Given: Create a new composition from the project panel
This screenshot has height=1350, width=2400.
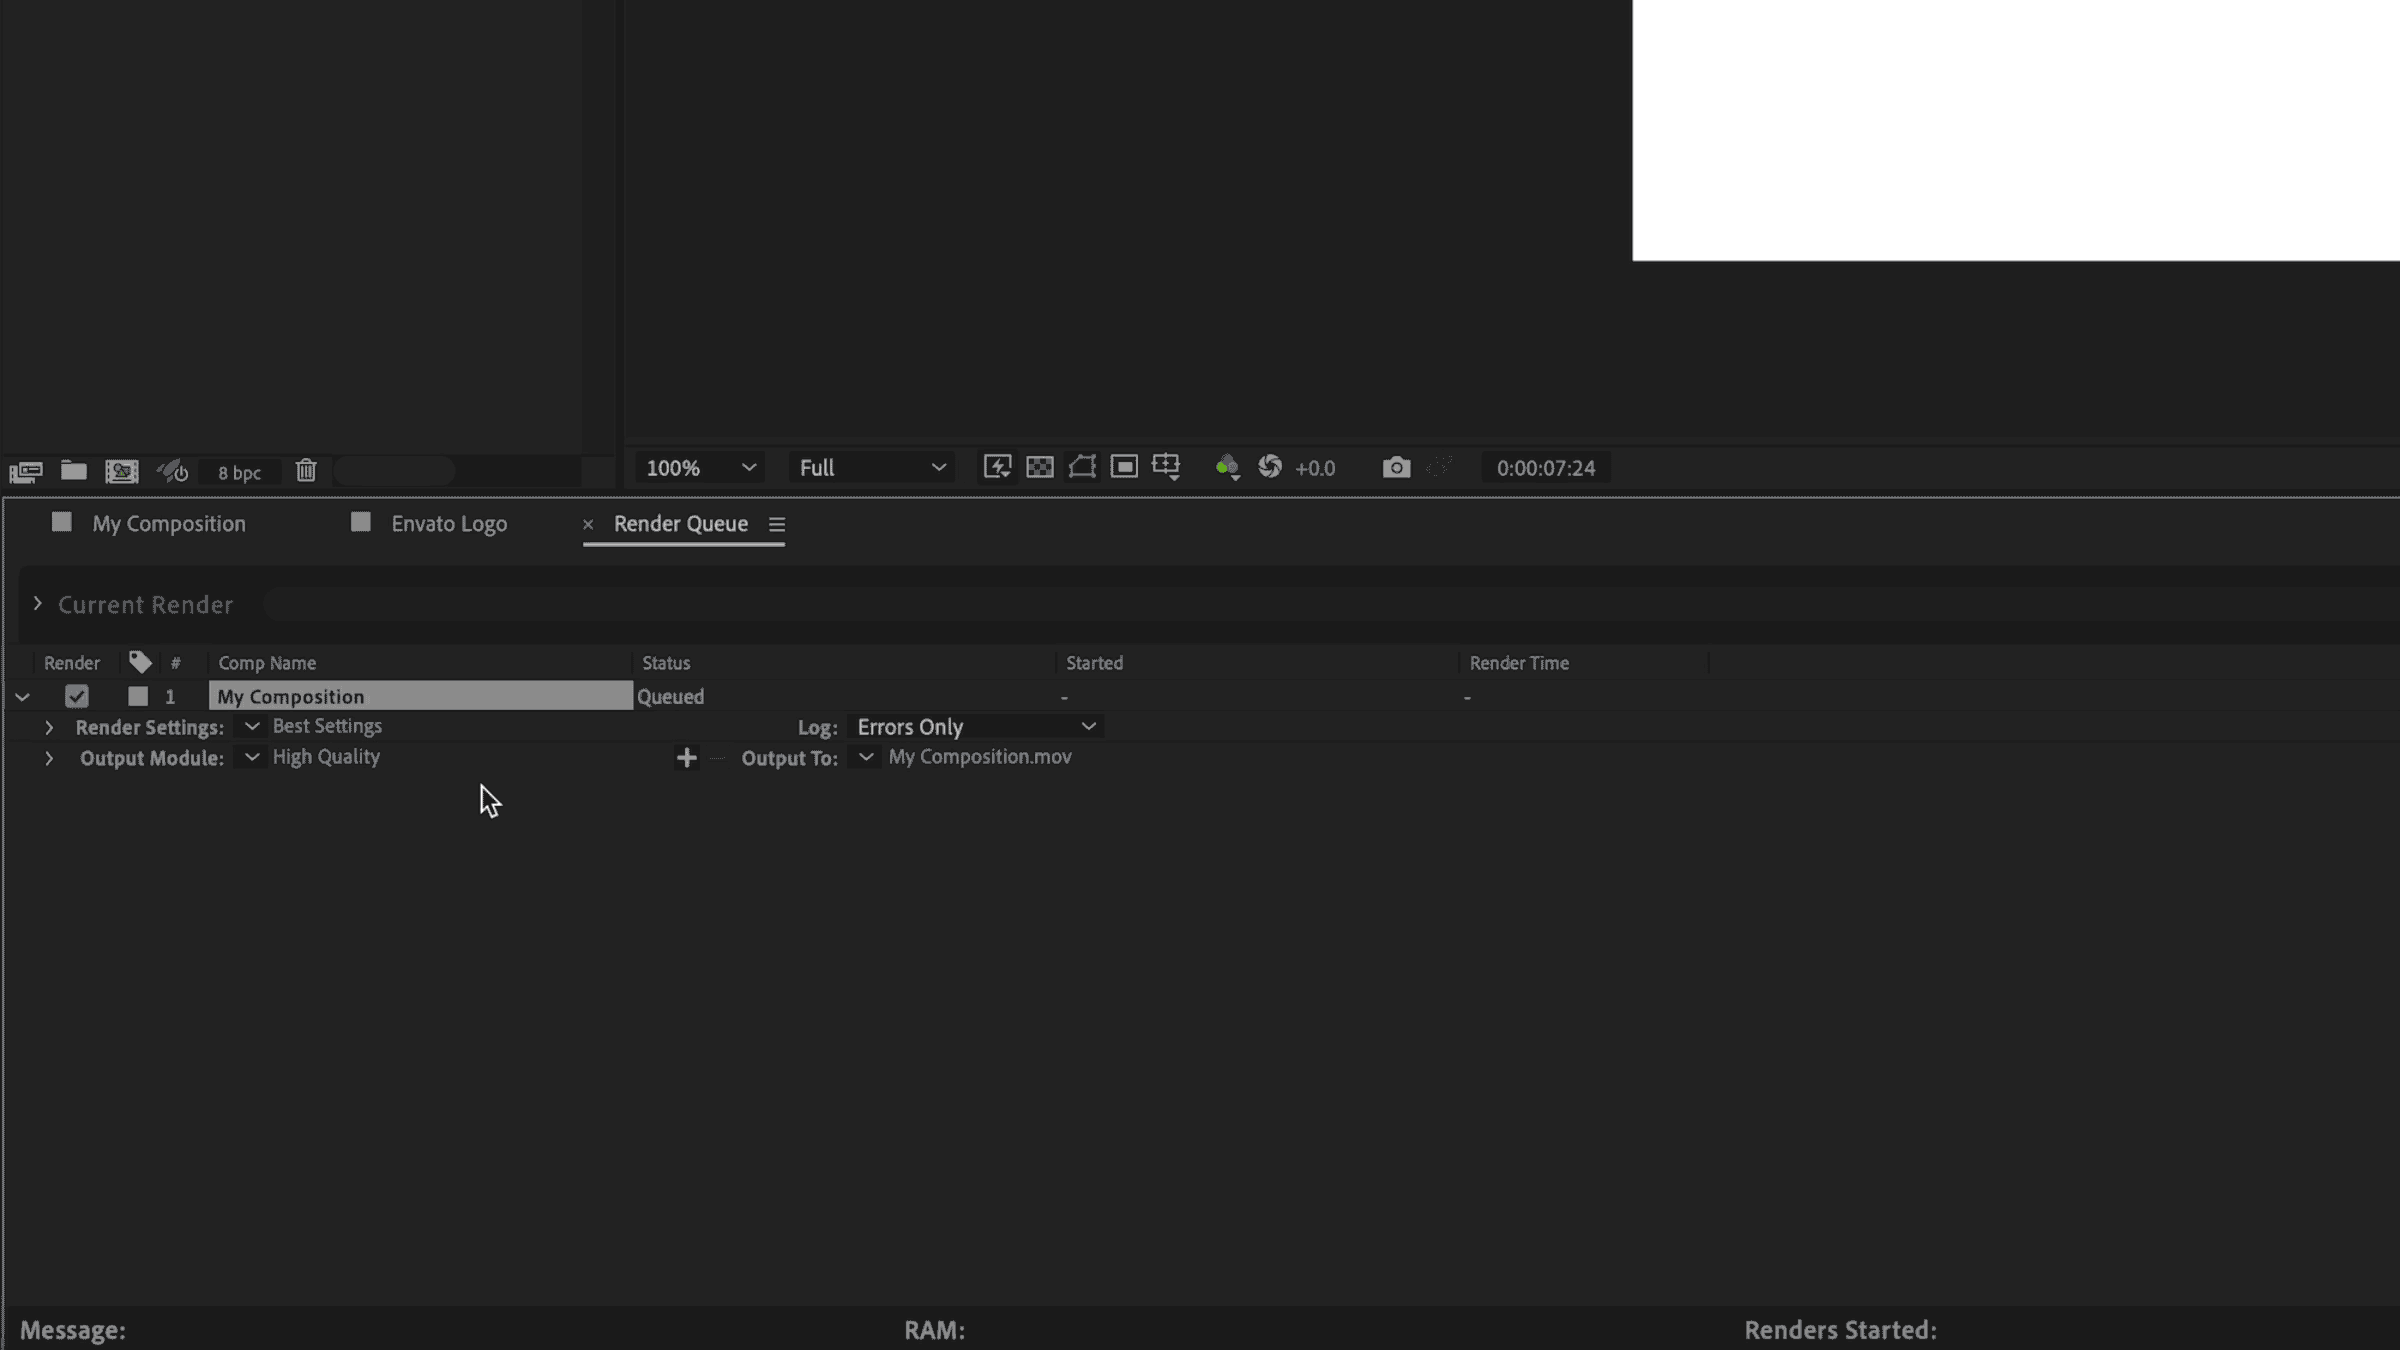Looking at the screenshot, I should 28,470.
